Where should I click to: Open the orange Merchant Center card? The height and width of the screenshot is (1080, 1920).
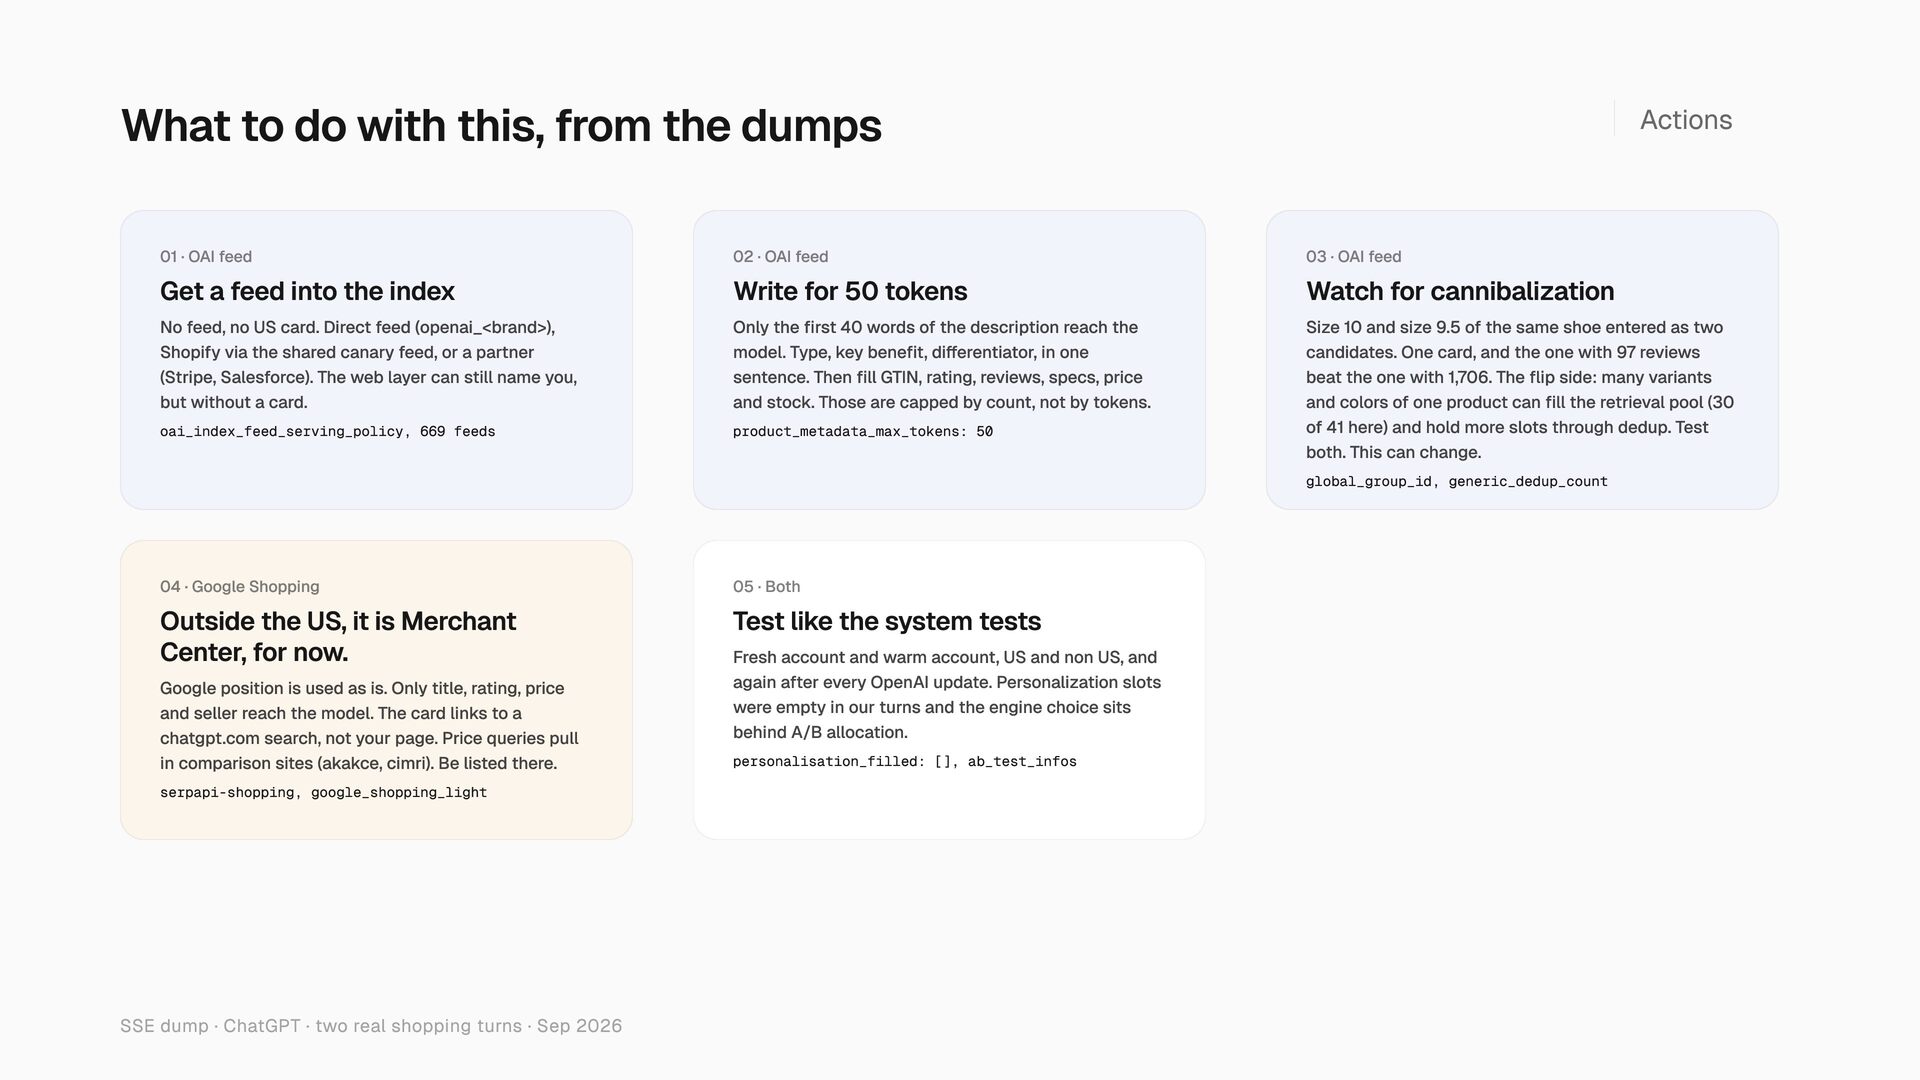(x=376, y=690)
